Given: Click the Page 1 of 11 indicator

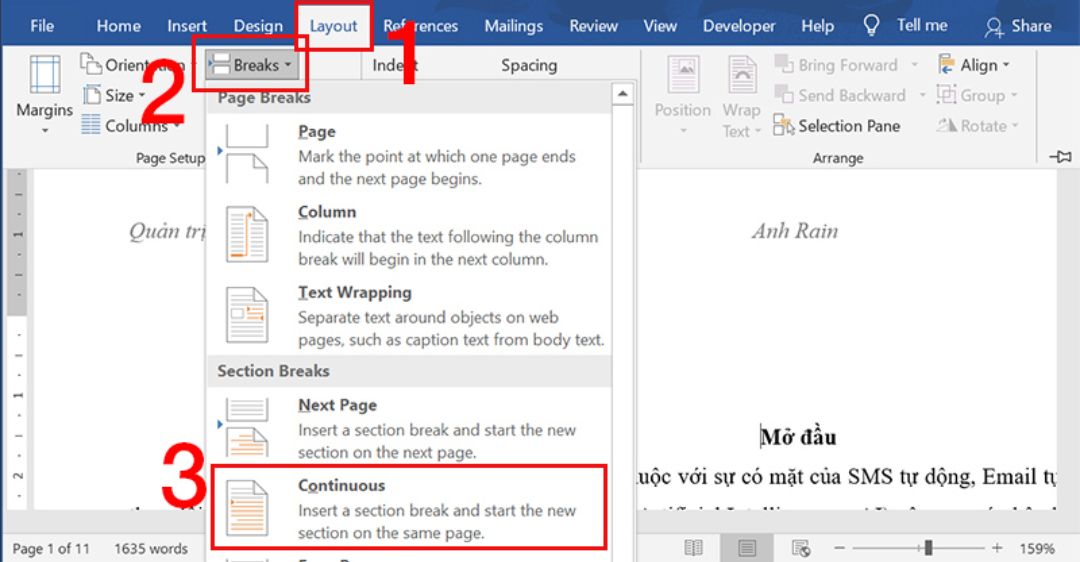Looking at the screenshot, I should coord(51,549).
